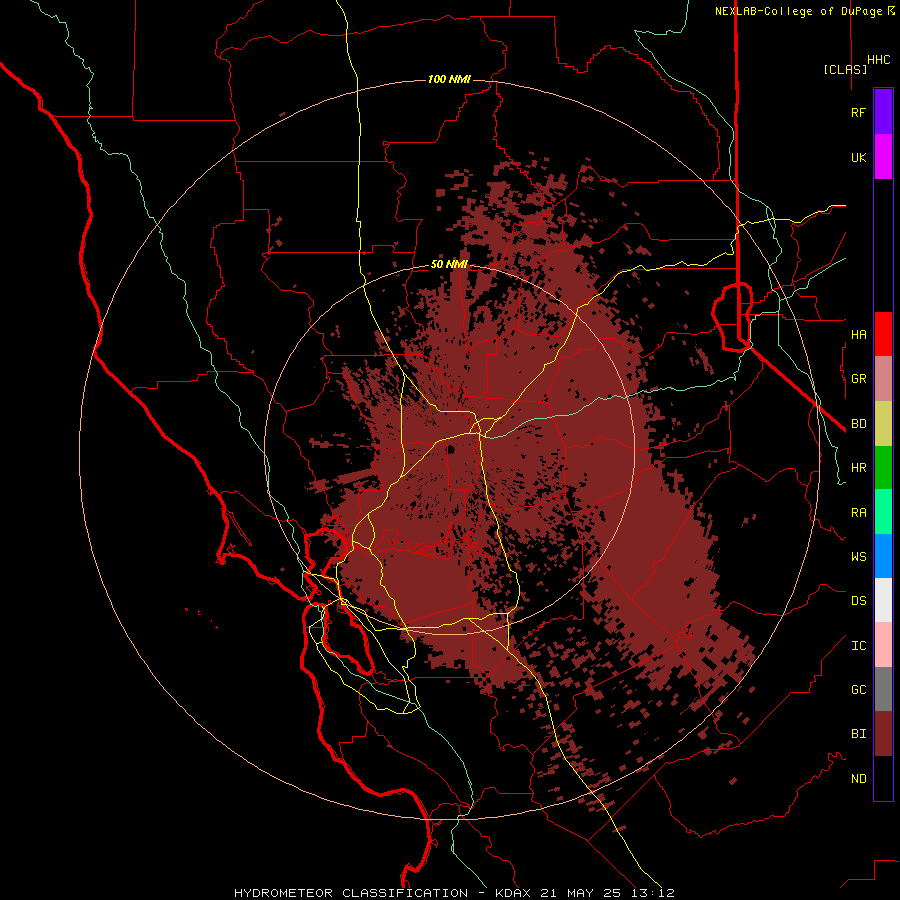Click the ND black legend swatch
The width and height of the screenshot is (900, 900).
coord(883,778)
